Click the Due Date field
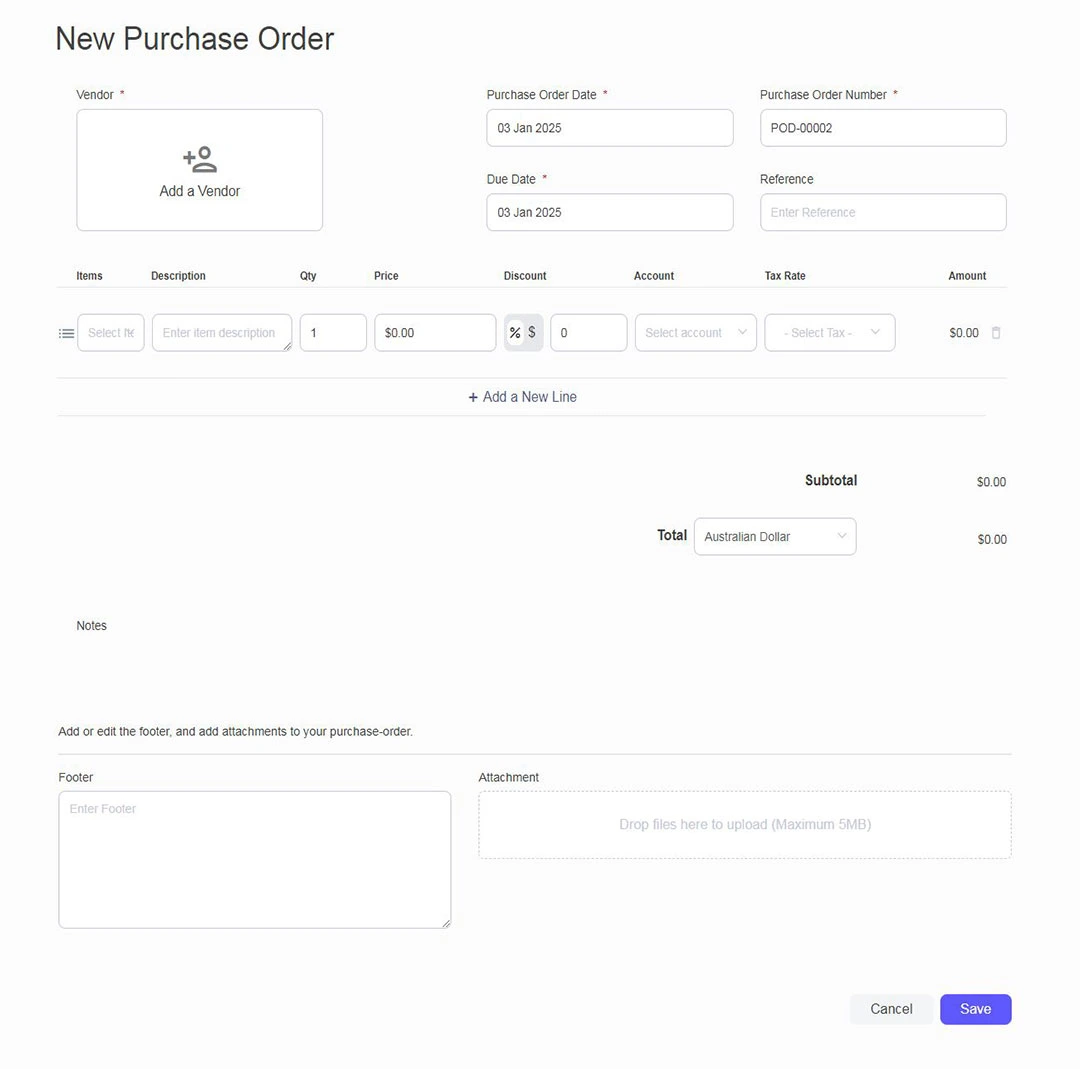The width and height of the screenshot is (1080, 1069). pyautogui.click(x=609, y=212)
